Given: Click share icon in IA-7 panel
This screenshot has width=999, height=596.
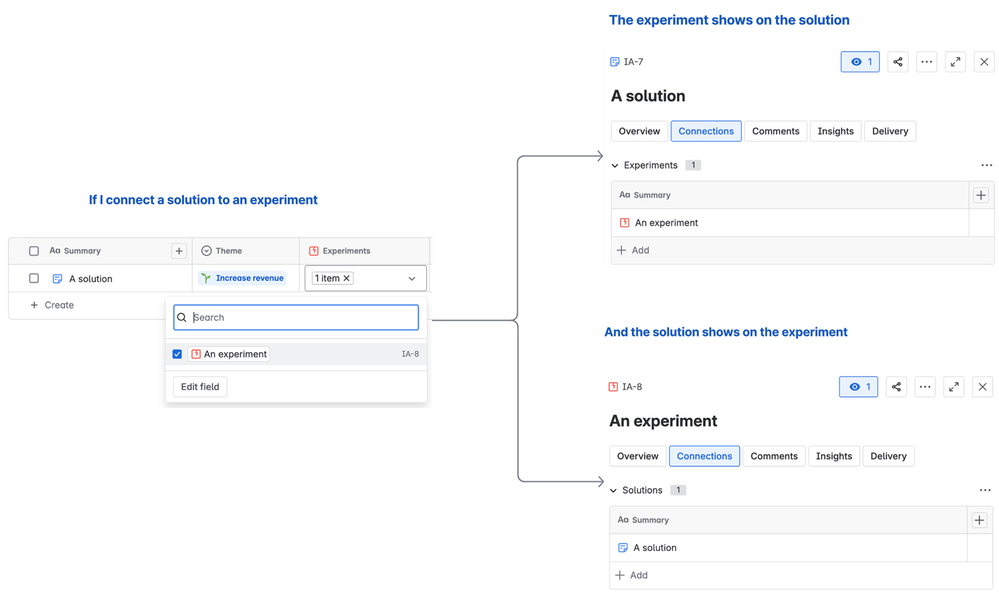Looking at the screenshot, I should [898, 62].
